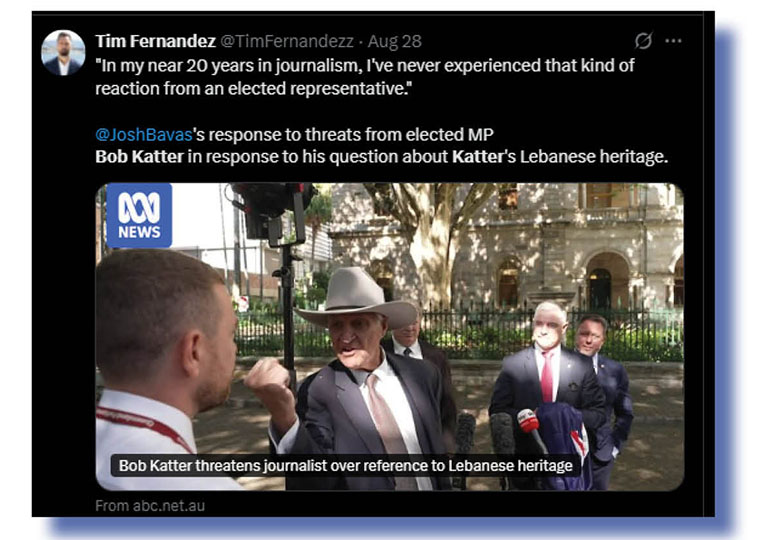Open the Tim Fernandez display name
Viewport: 765px width, 540px height.
tap(155, 41)
